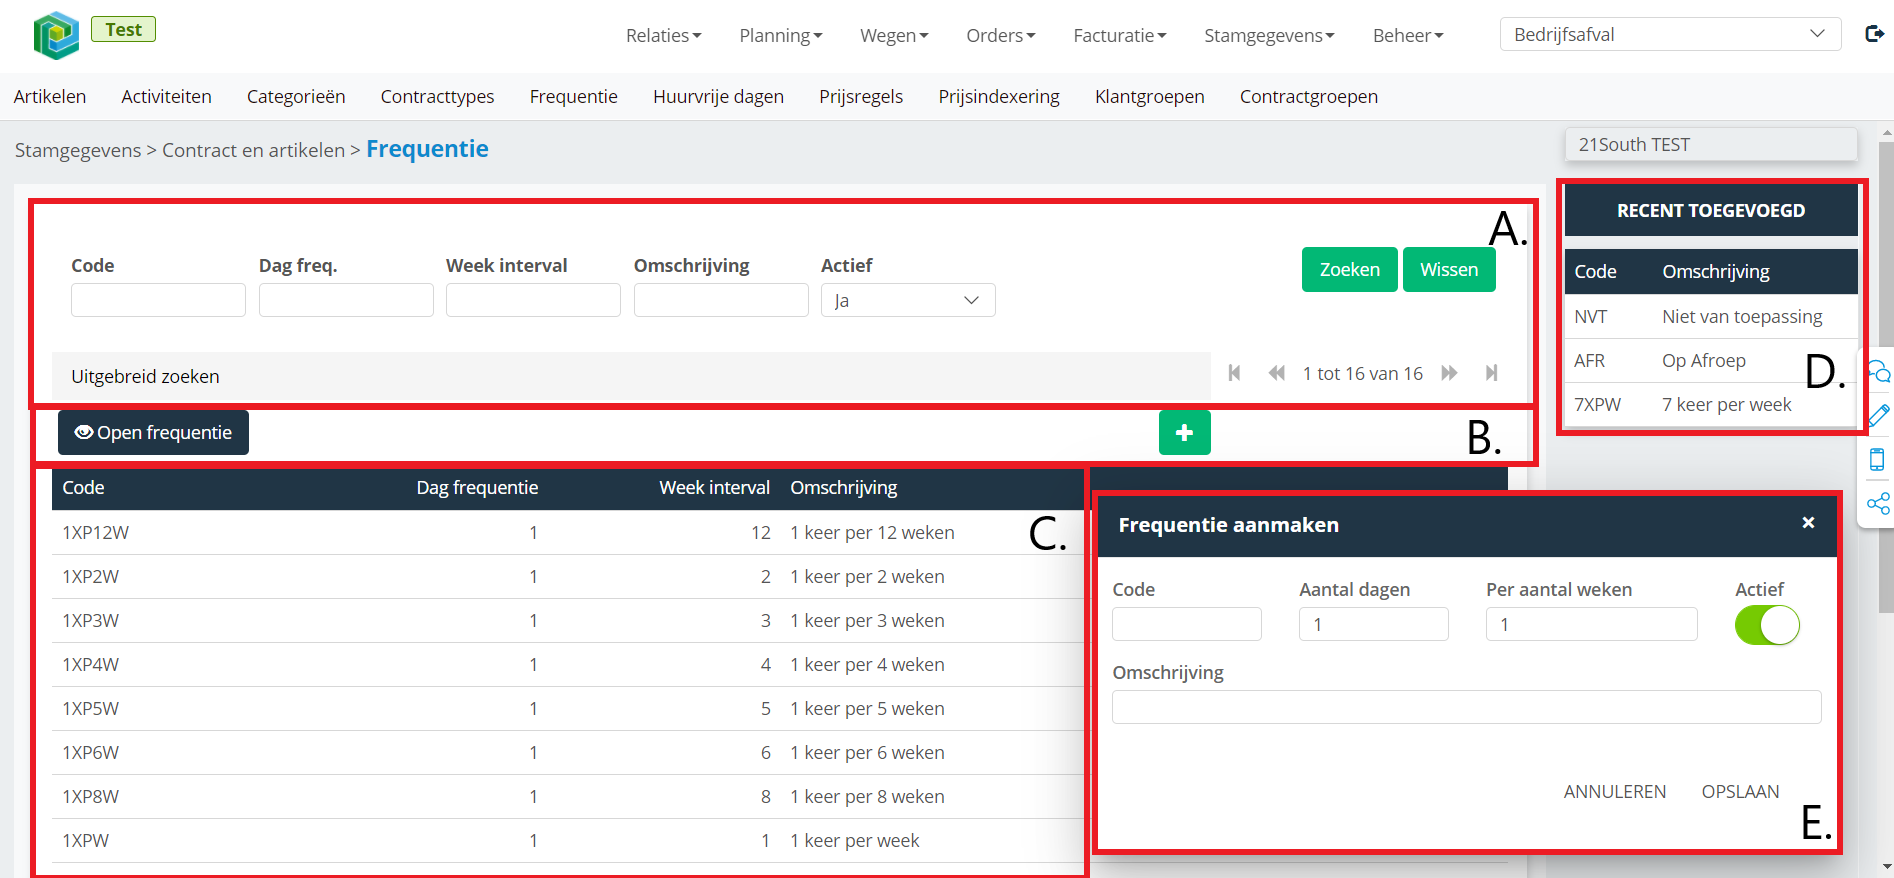The image size is (1894, 878).
Task: Open the Actief filter dropdown
Action: [x=908, y=300]
